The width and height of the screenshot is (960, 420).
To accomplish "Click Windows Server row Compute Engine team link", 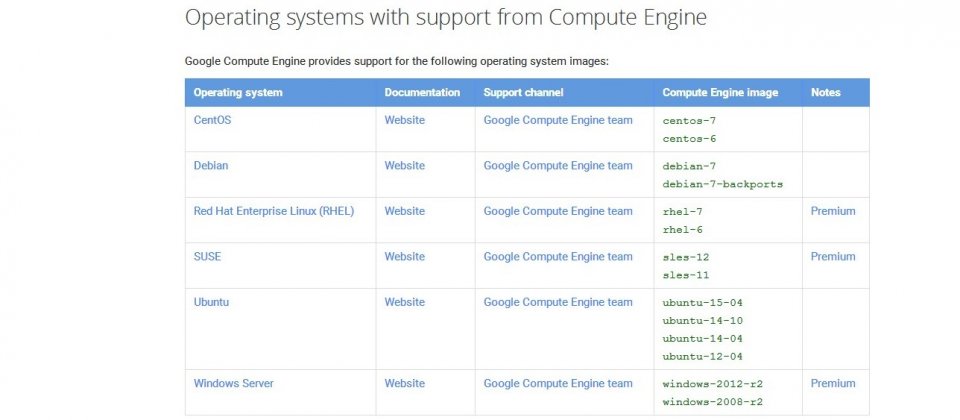I will [x=557, y=383].
